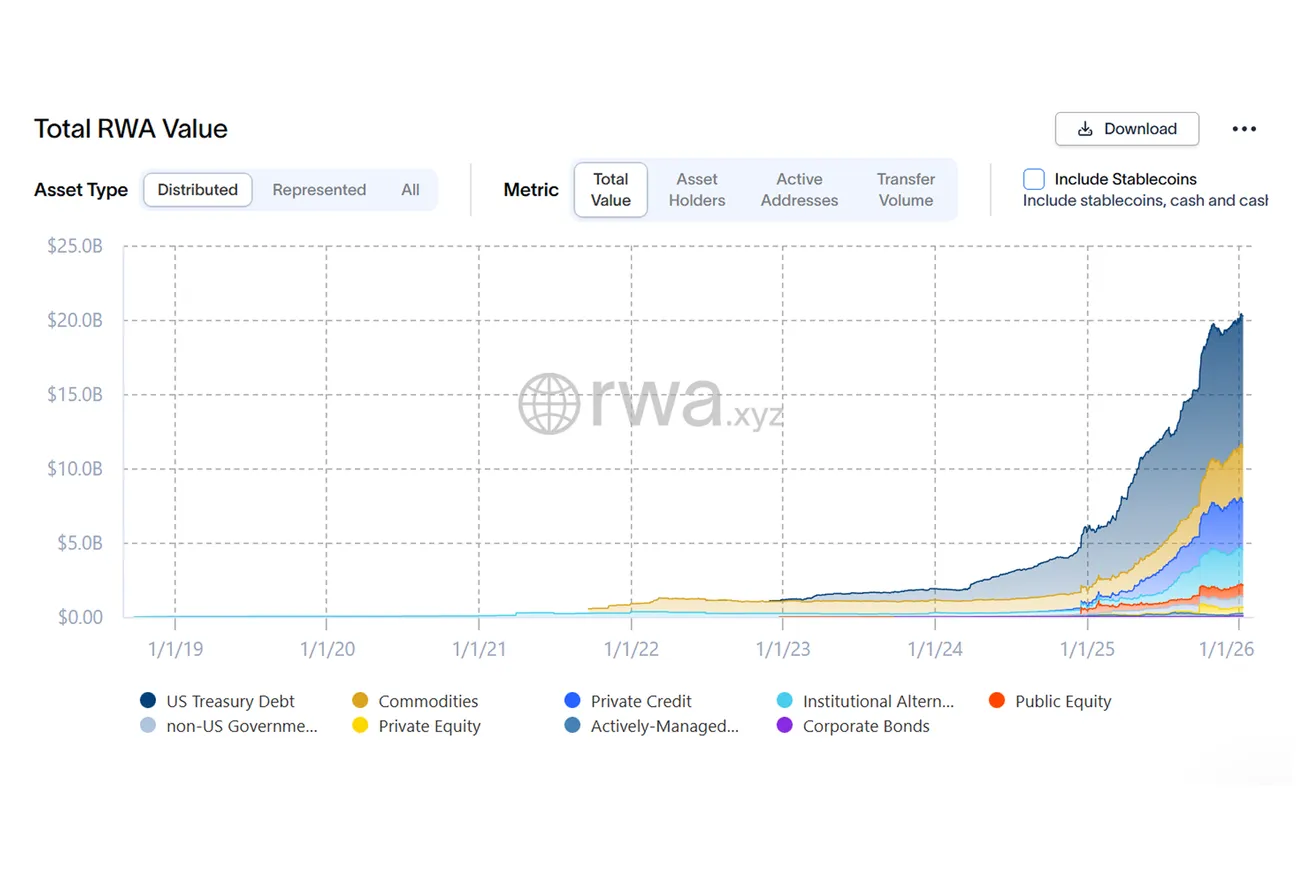Show the Transfer Volume metric

point(905,190)
